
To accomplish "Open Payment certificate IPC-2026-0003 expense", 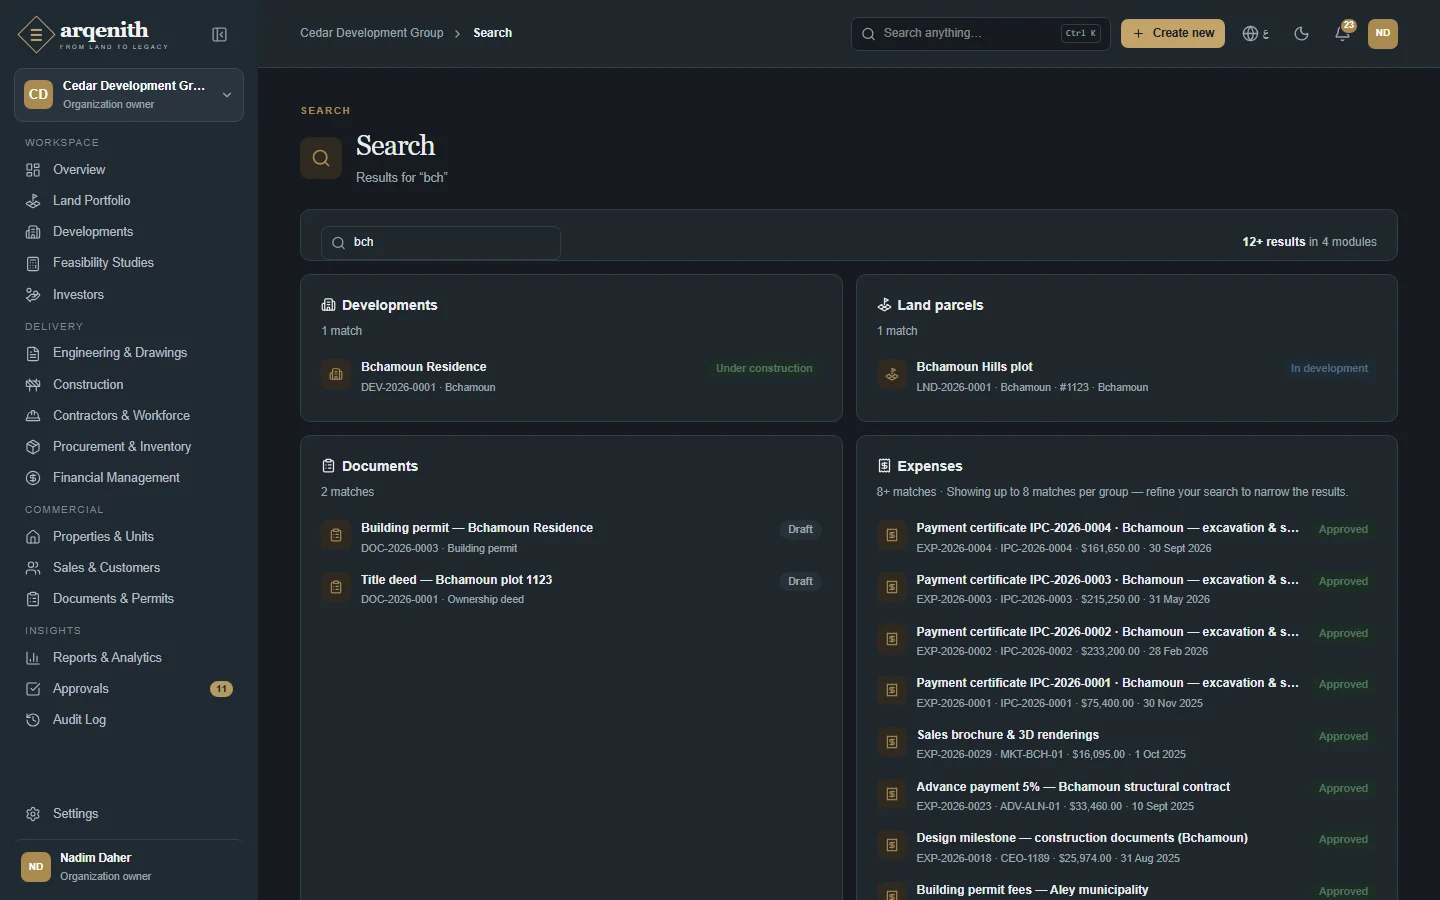I will point(1126,590).
